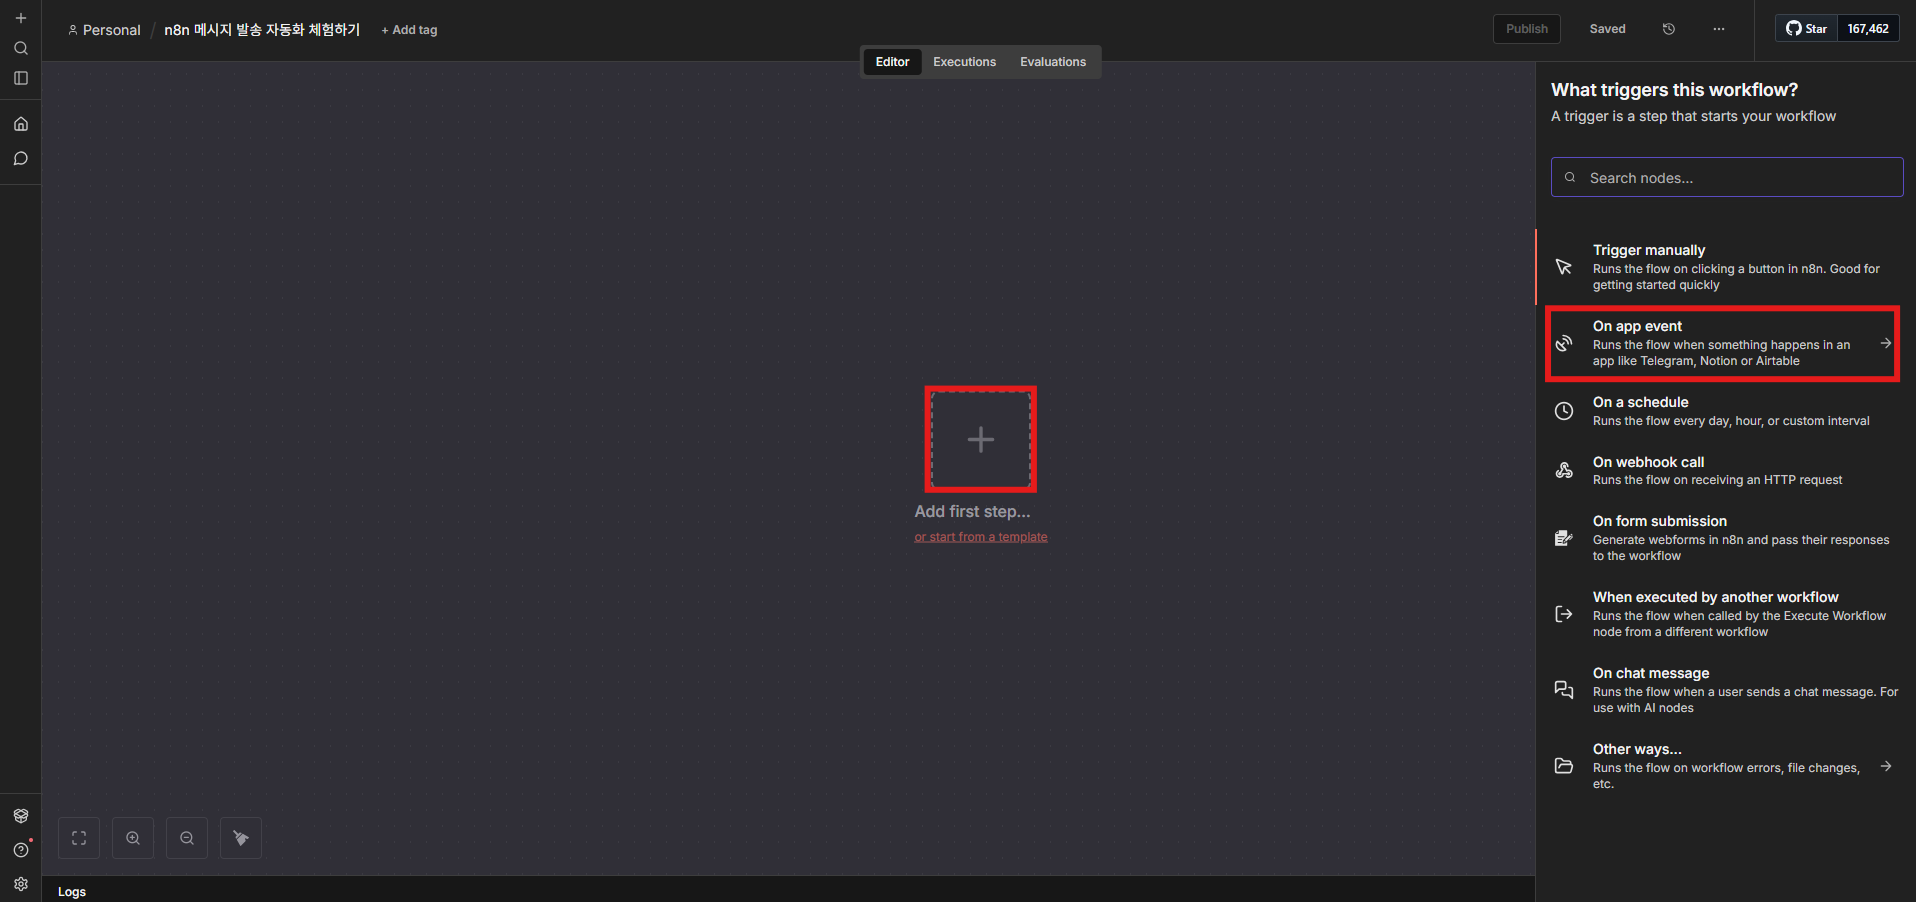The image size is (1916, 902).
Task: Zoom in on the workflow canvas
Action: point(133,838)
